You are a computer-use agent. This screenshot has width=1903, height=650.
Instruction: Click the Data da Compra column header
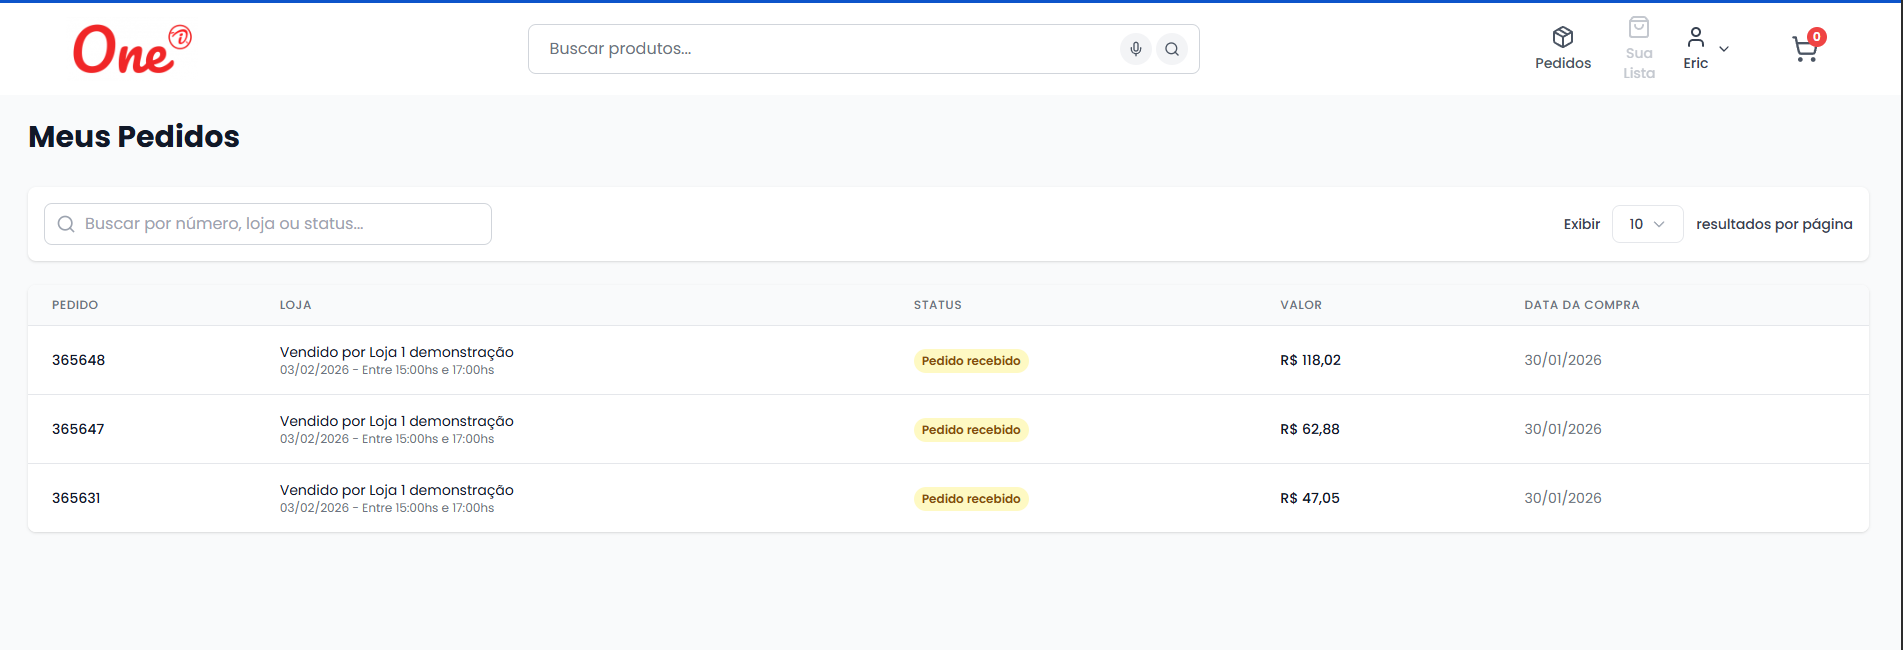coord(1581,305)
